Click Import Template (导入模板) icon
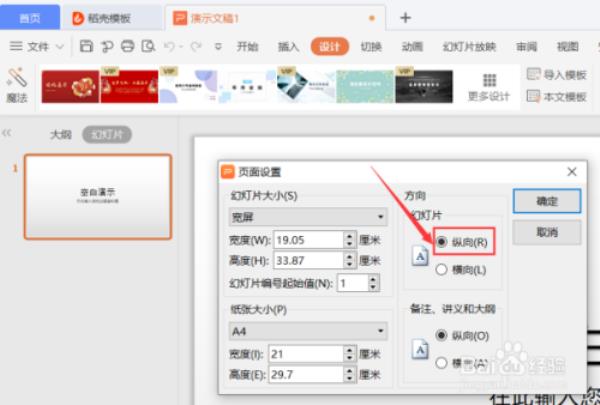This screenshot has height=405, width=600. point(533,75)
